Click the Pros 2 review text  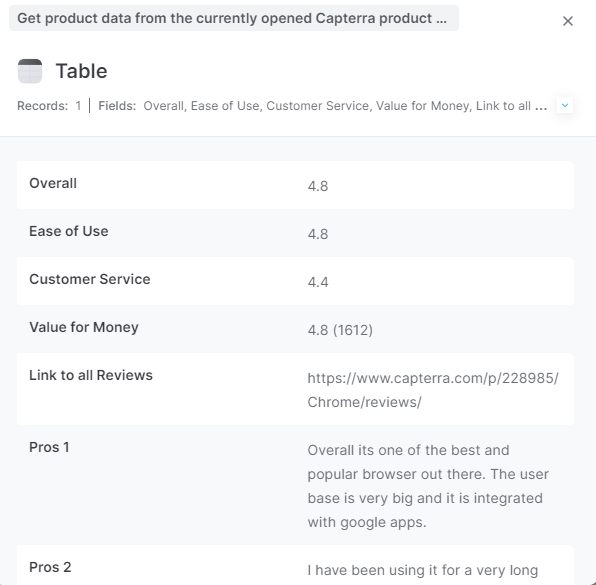click(x=423, y=570)
